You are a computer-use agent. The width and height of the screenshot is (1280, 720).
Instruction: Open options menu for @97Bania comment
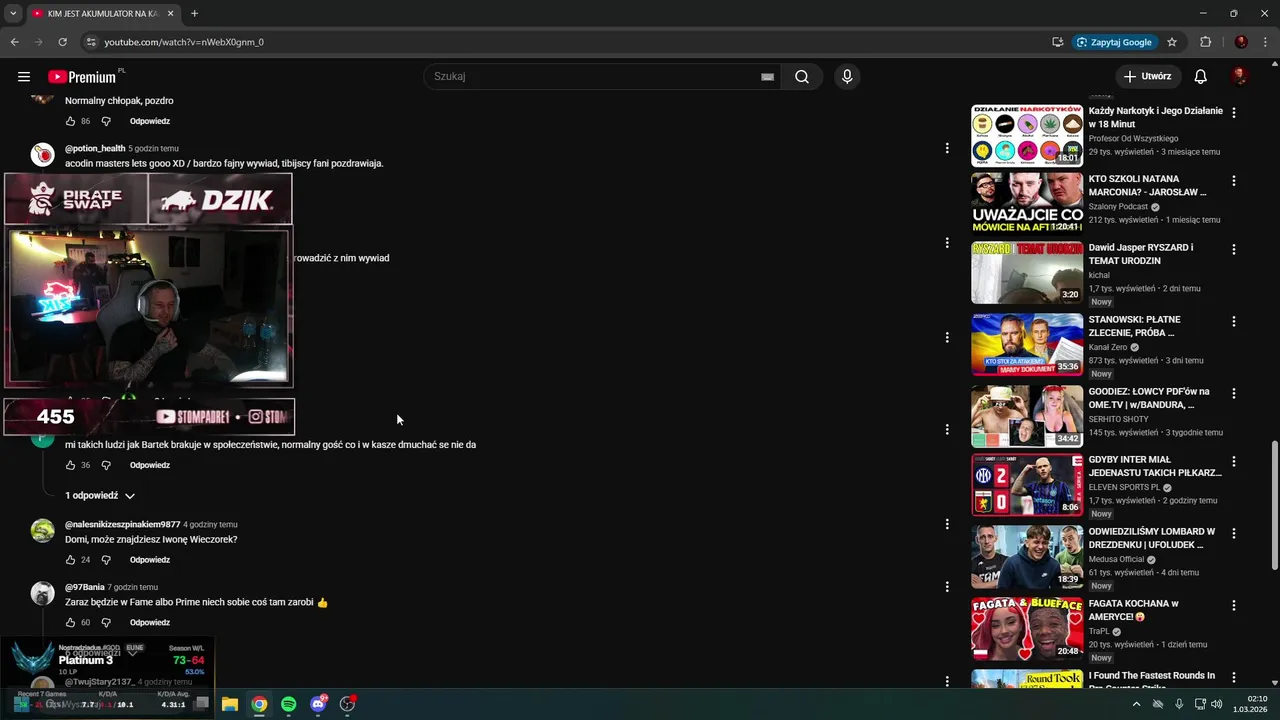tap(947, 587)
